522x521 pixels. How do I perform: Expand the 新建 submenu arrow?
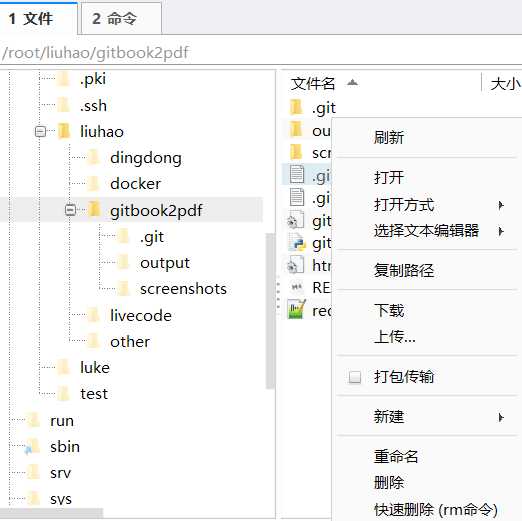(501, 417)
